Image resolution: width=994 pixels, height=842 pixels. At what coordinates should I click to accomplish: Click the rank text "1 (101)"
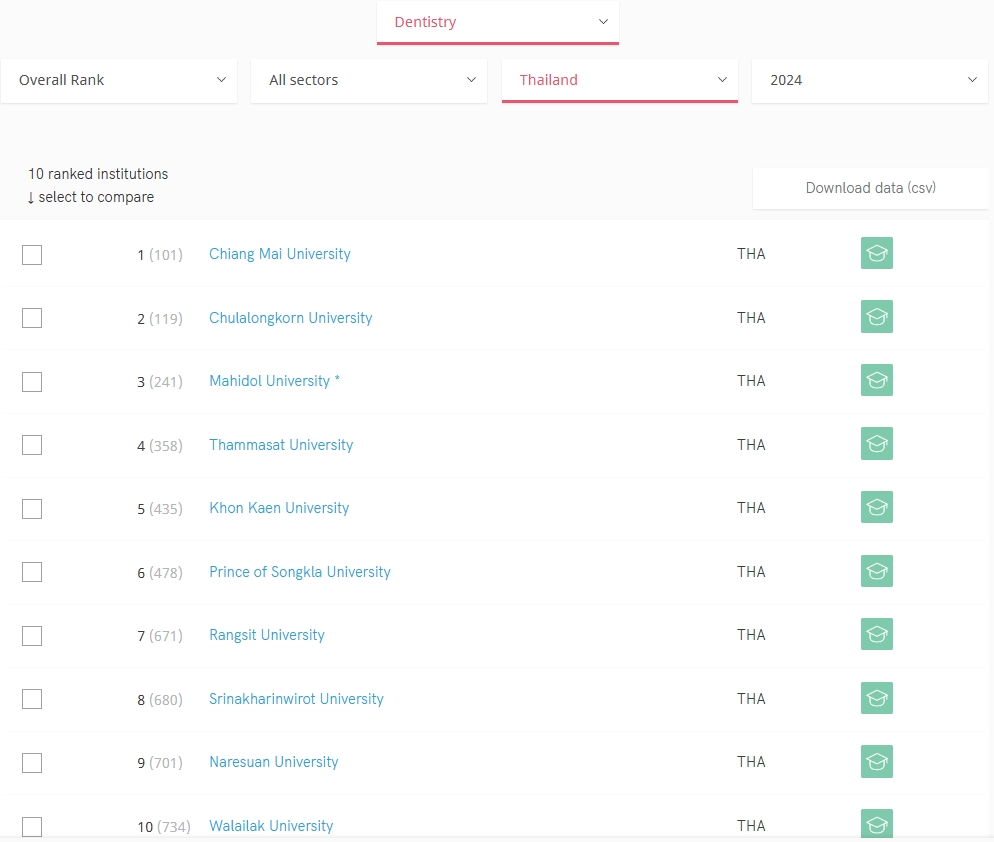[160, 255]
